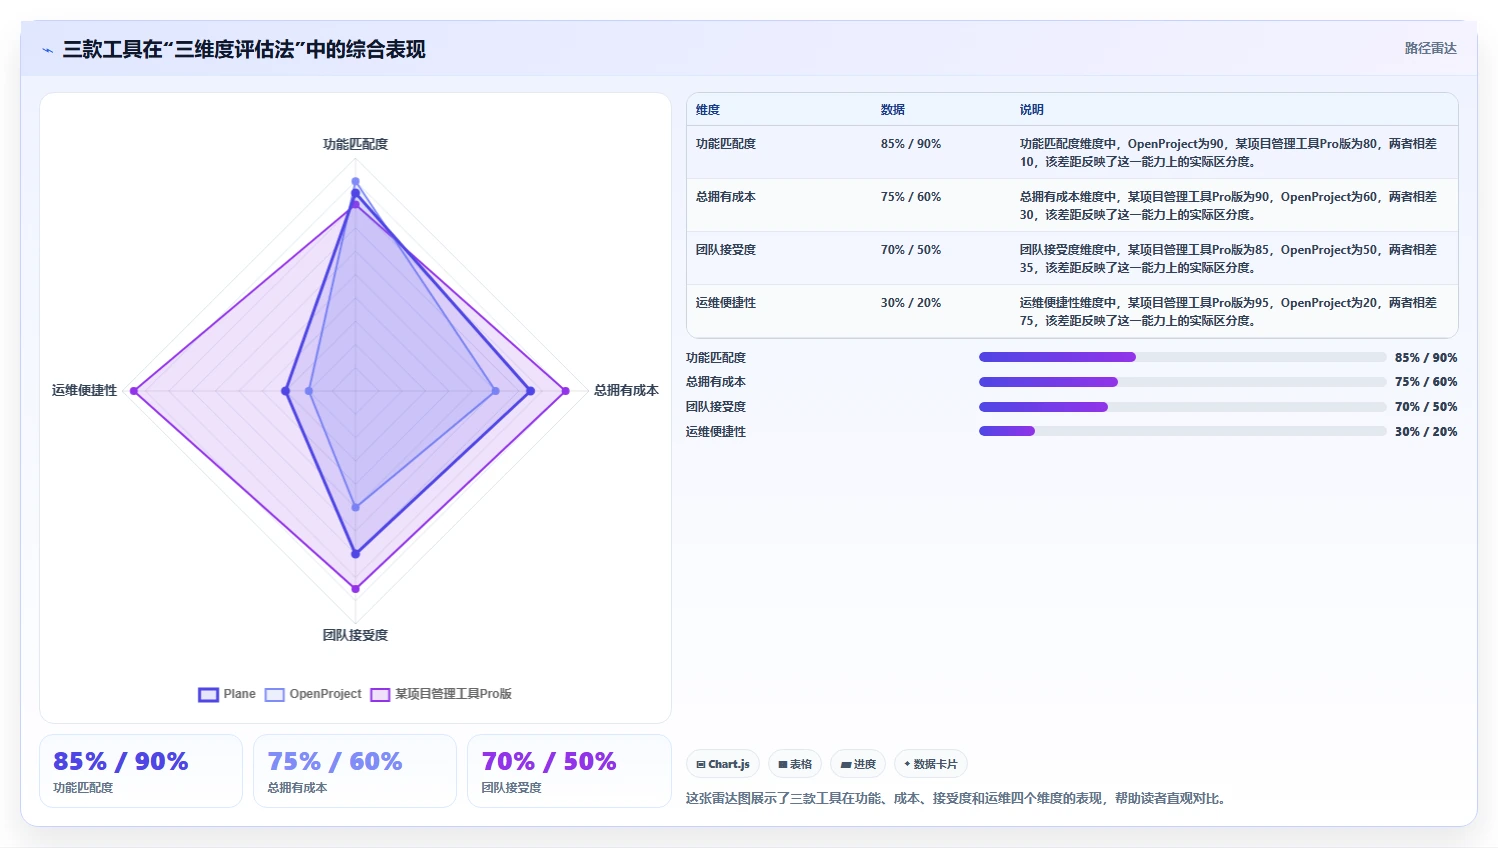Viewport: 1498px width, 848px height.
Task: Click the 30% / 20% progress value label
Action: (x=1426, y=432)
